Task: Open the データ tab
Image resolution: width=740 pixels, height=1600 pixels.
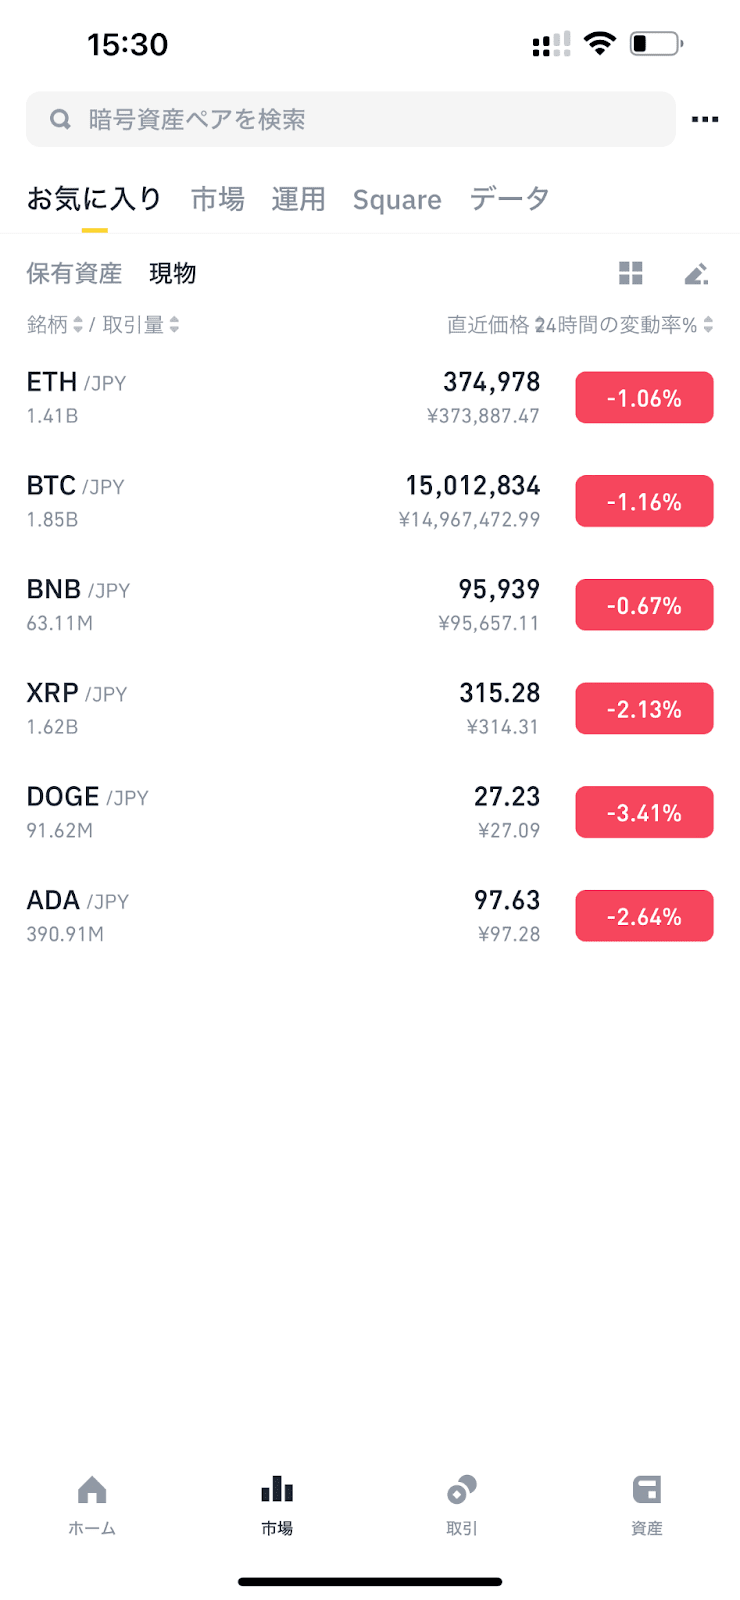Action: coord(509,200)
